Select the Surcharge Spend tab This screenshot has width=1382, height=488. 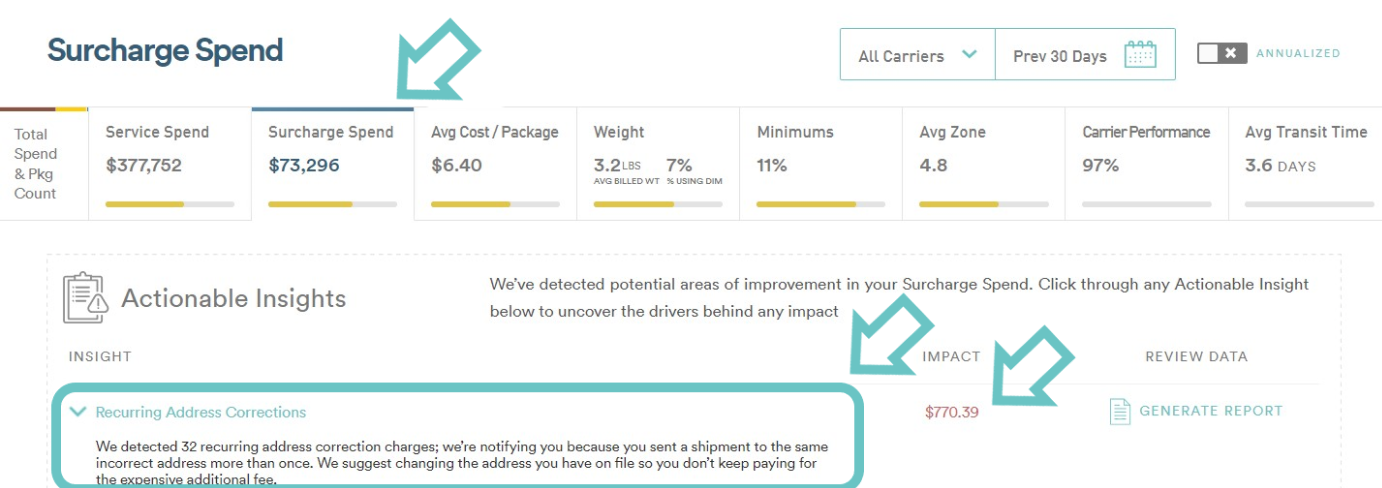(333, 164)
